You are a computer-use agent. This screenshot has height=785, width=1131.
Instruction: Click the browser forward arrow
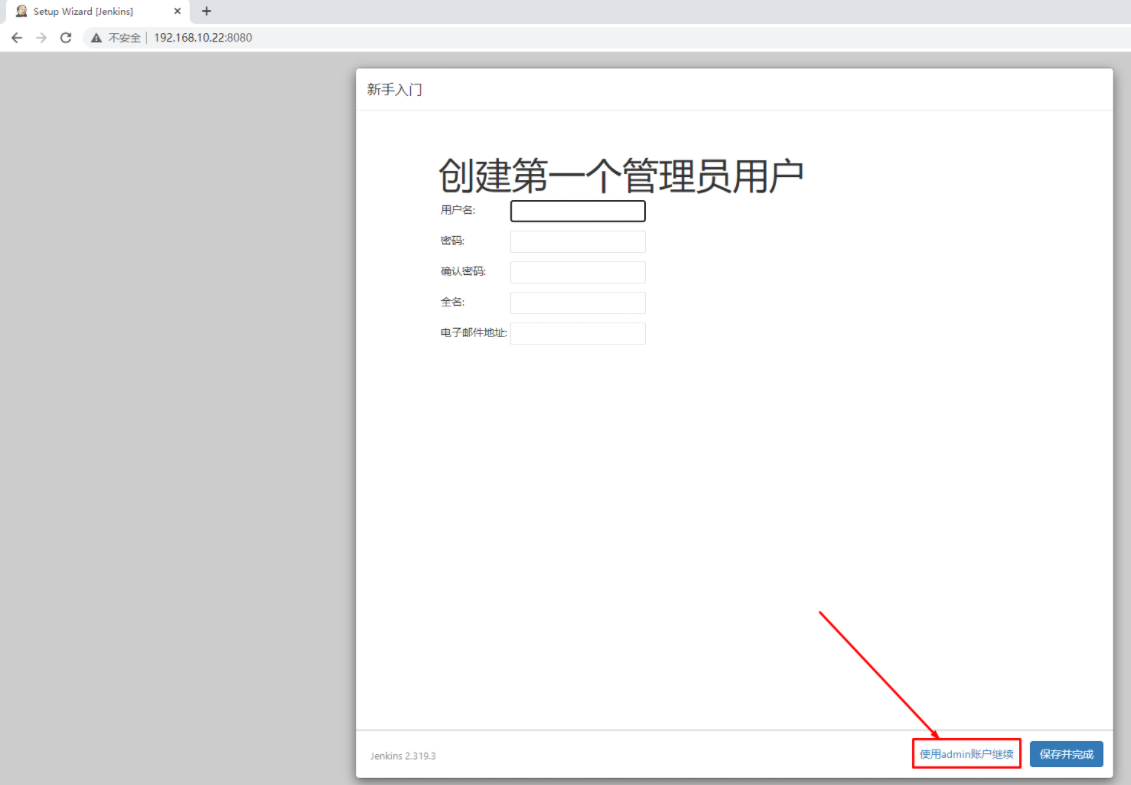[41, 38]
